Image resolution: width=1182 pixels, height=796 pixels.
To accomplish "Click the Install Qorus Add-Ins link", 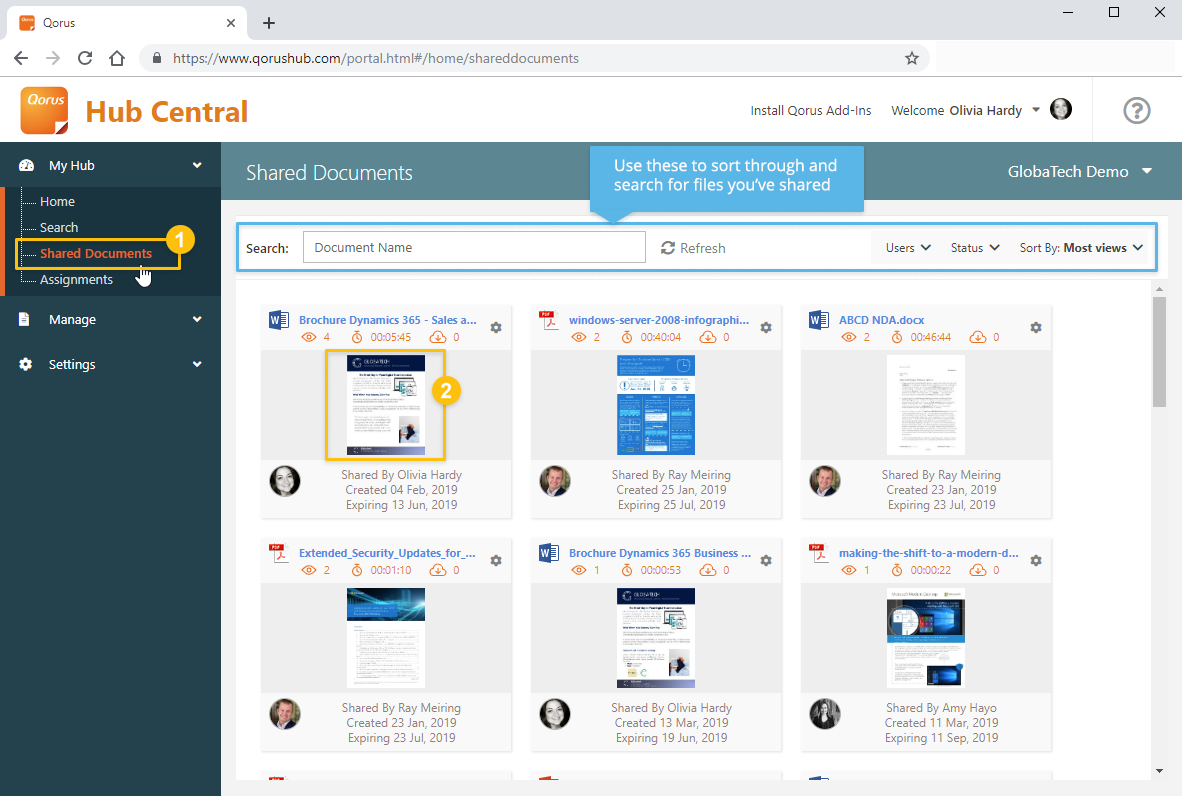I will [x=810, y=110].
